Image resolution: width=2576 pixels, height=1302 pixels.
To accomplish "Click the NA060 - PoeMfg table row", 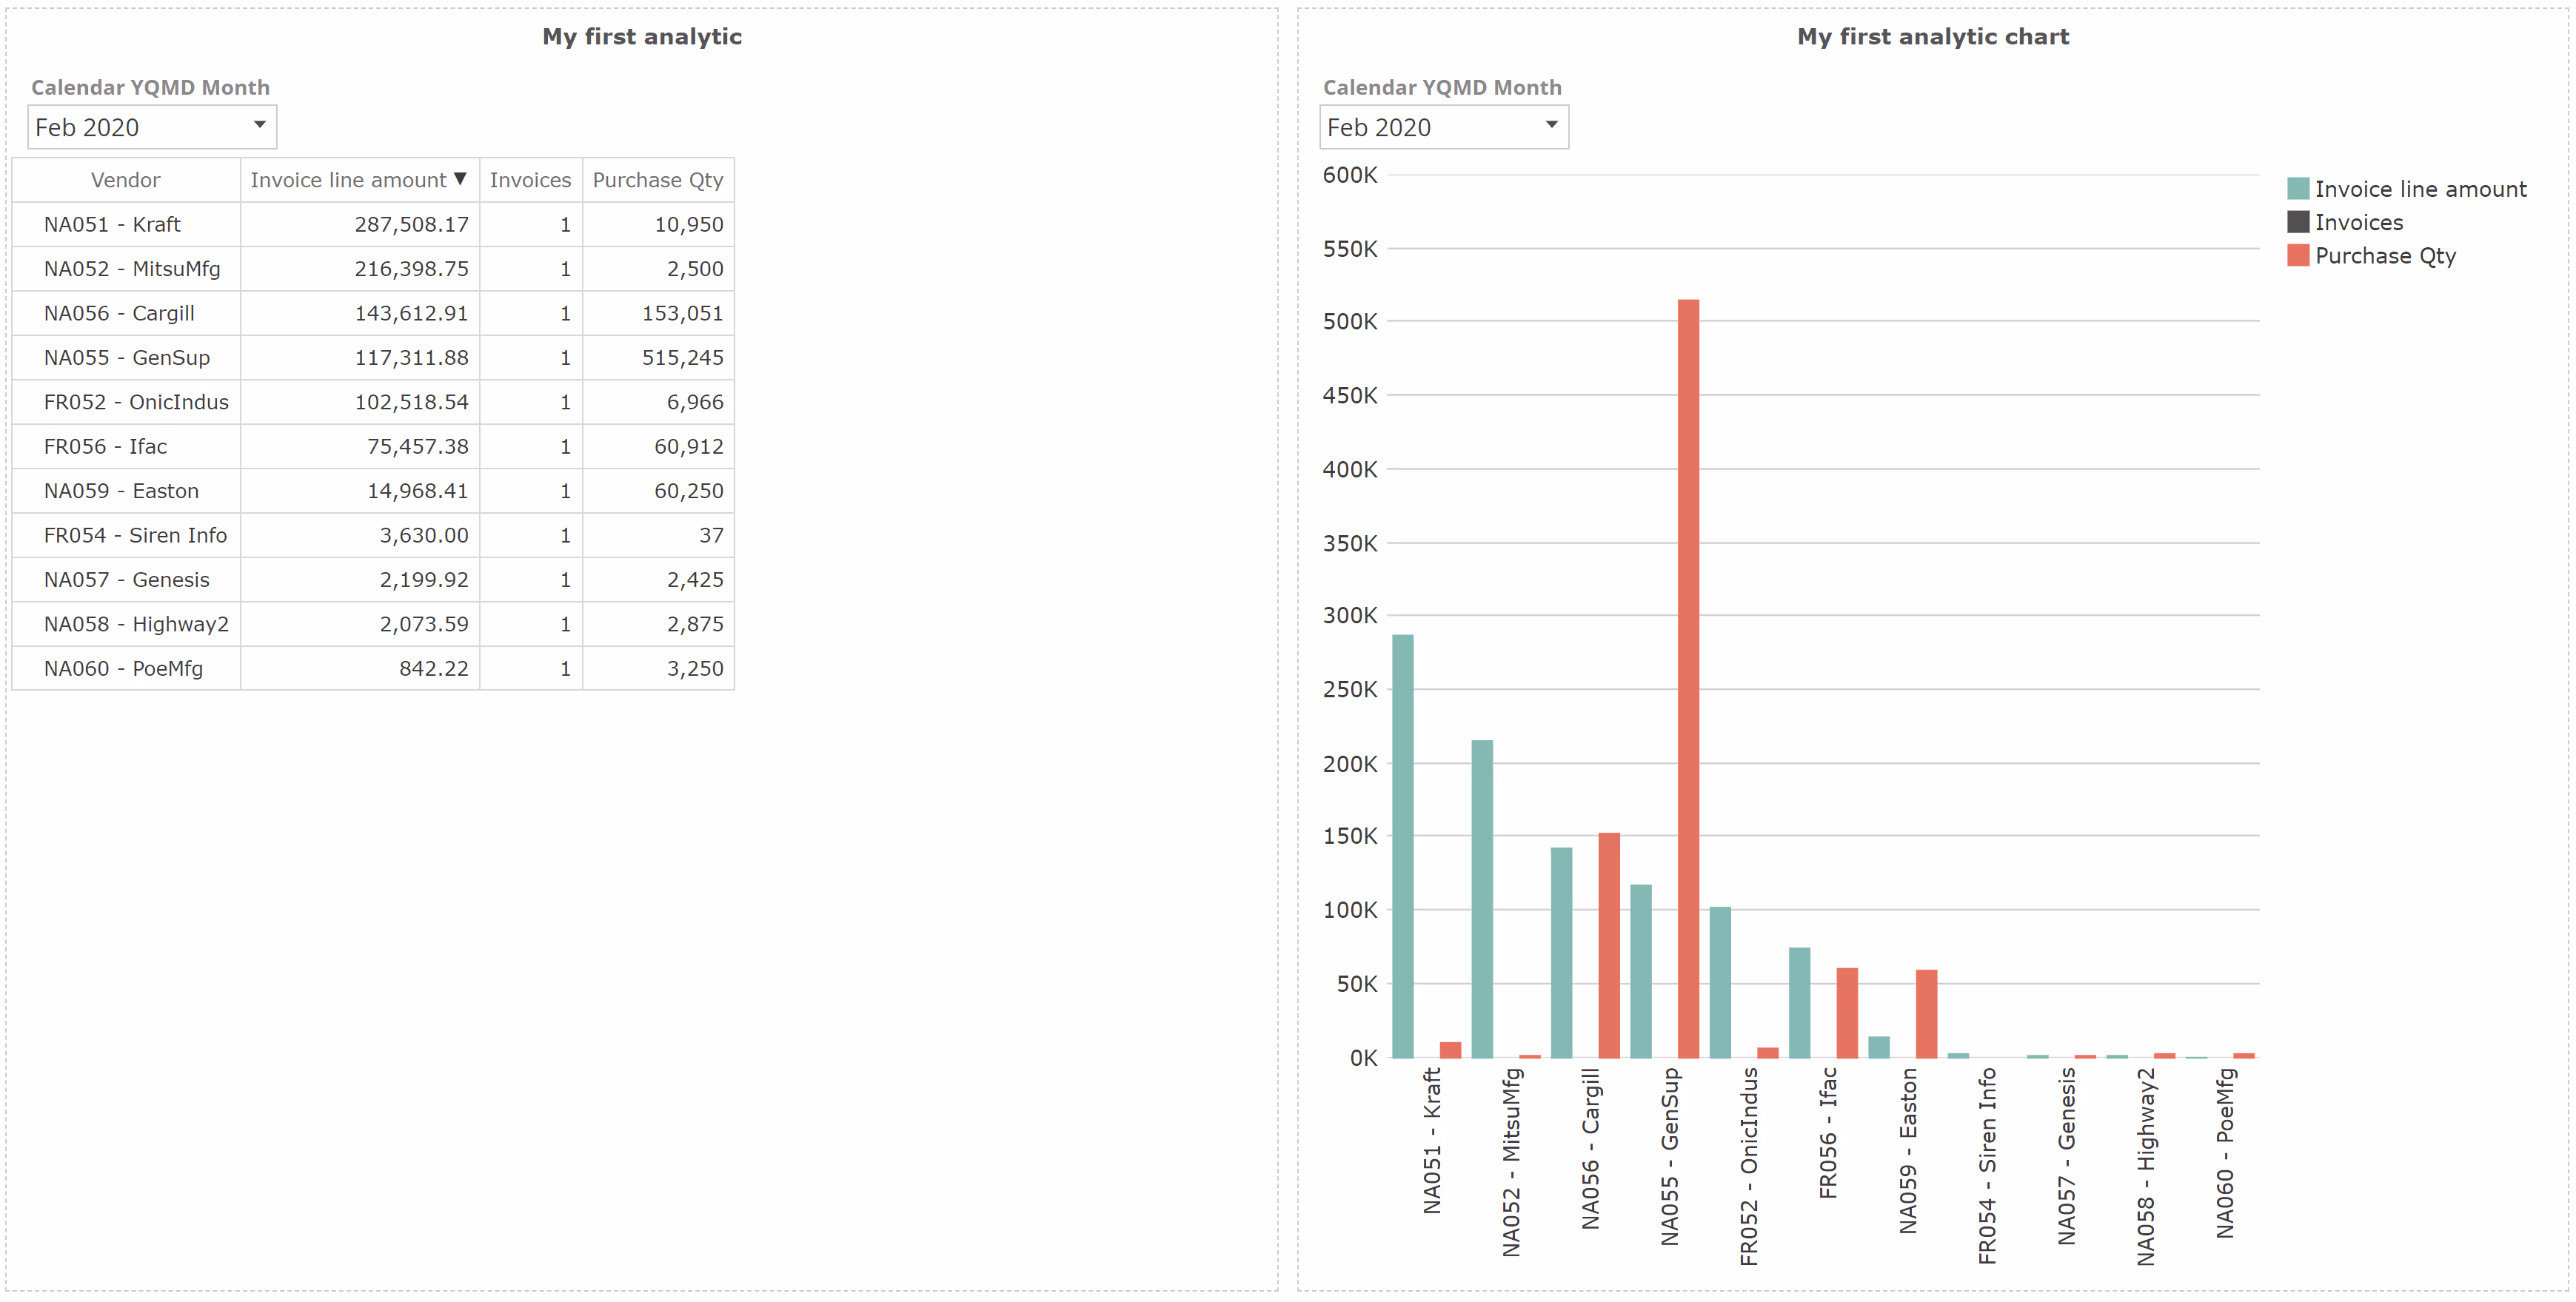I will pos(123,668).
